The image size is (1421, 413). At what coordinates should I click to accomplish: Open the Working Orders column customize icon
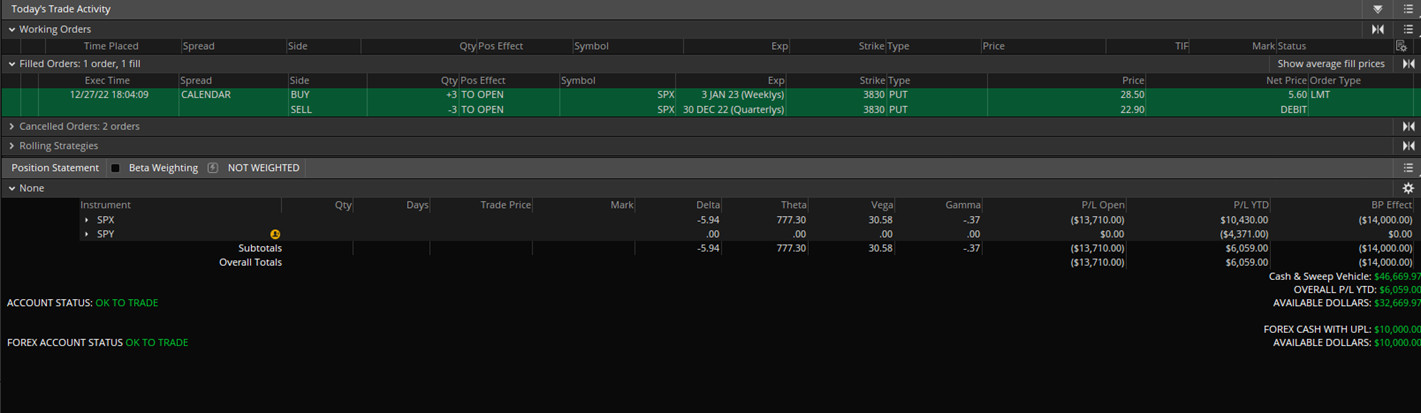click(1401, 46)
